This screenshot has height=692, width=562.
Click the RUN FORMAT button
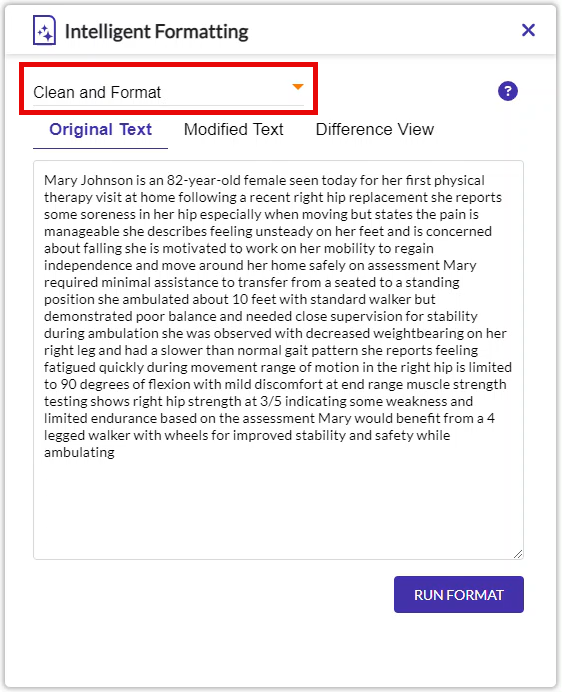[459, 594]
